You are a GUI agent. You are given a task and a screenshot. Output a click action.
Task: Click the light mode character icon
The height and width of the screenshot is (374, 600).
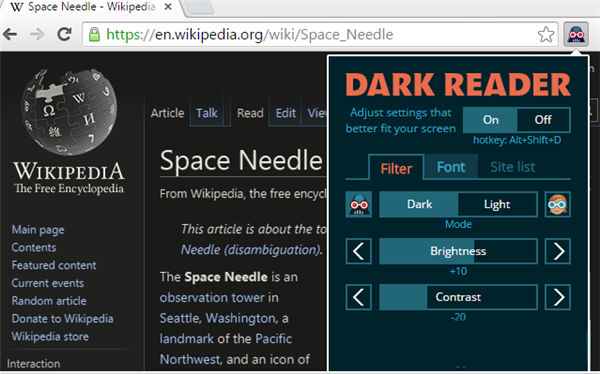[558, 204]
